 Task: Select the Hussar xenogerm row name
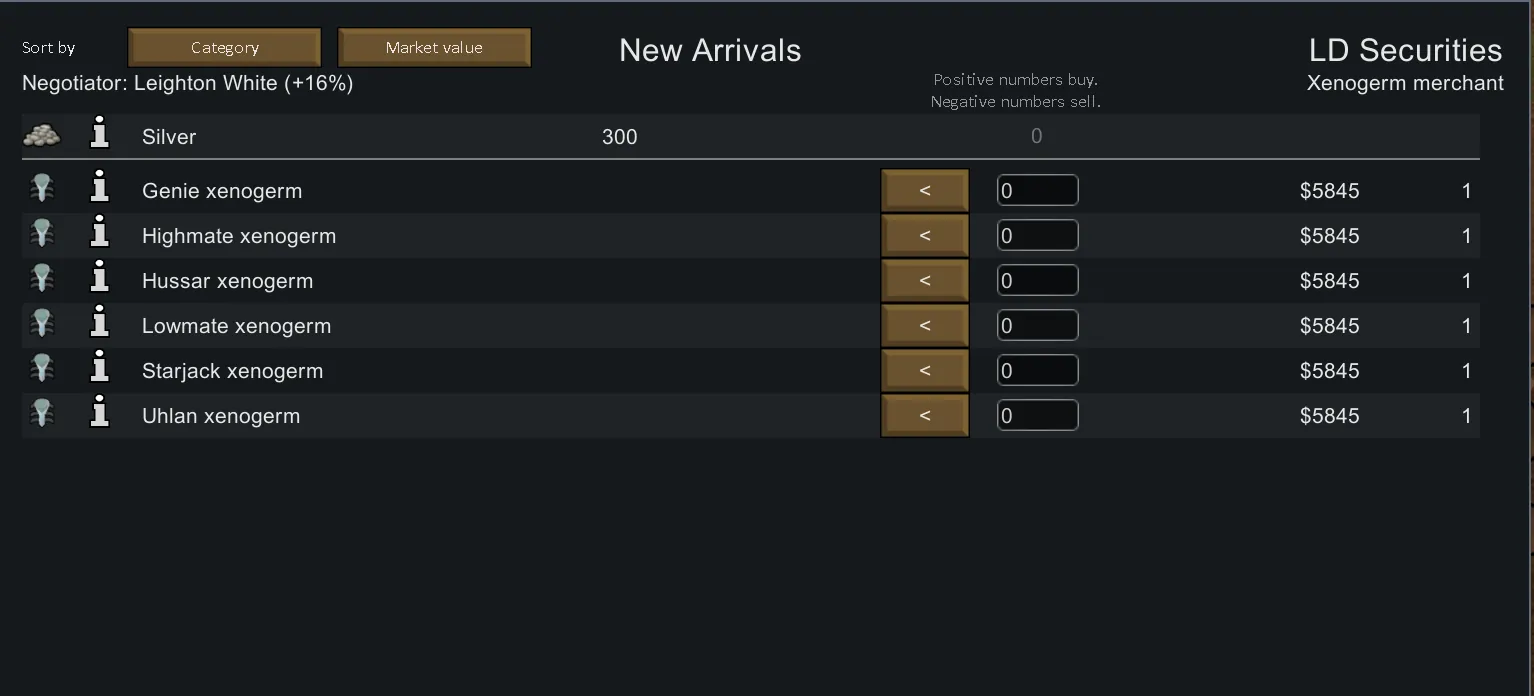coord(227,281)
